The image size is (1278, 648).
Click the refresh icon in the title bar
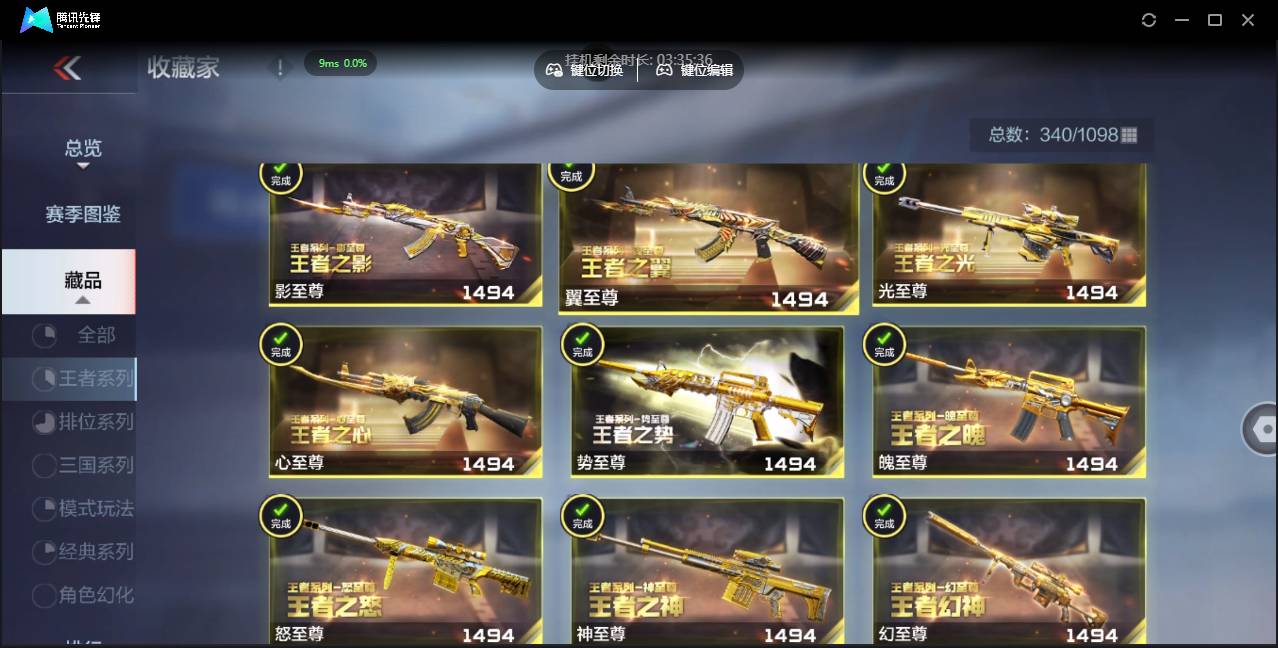click(1149, 20)
